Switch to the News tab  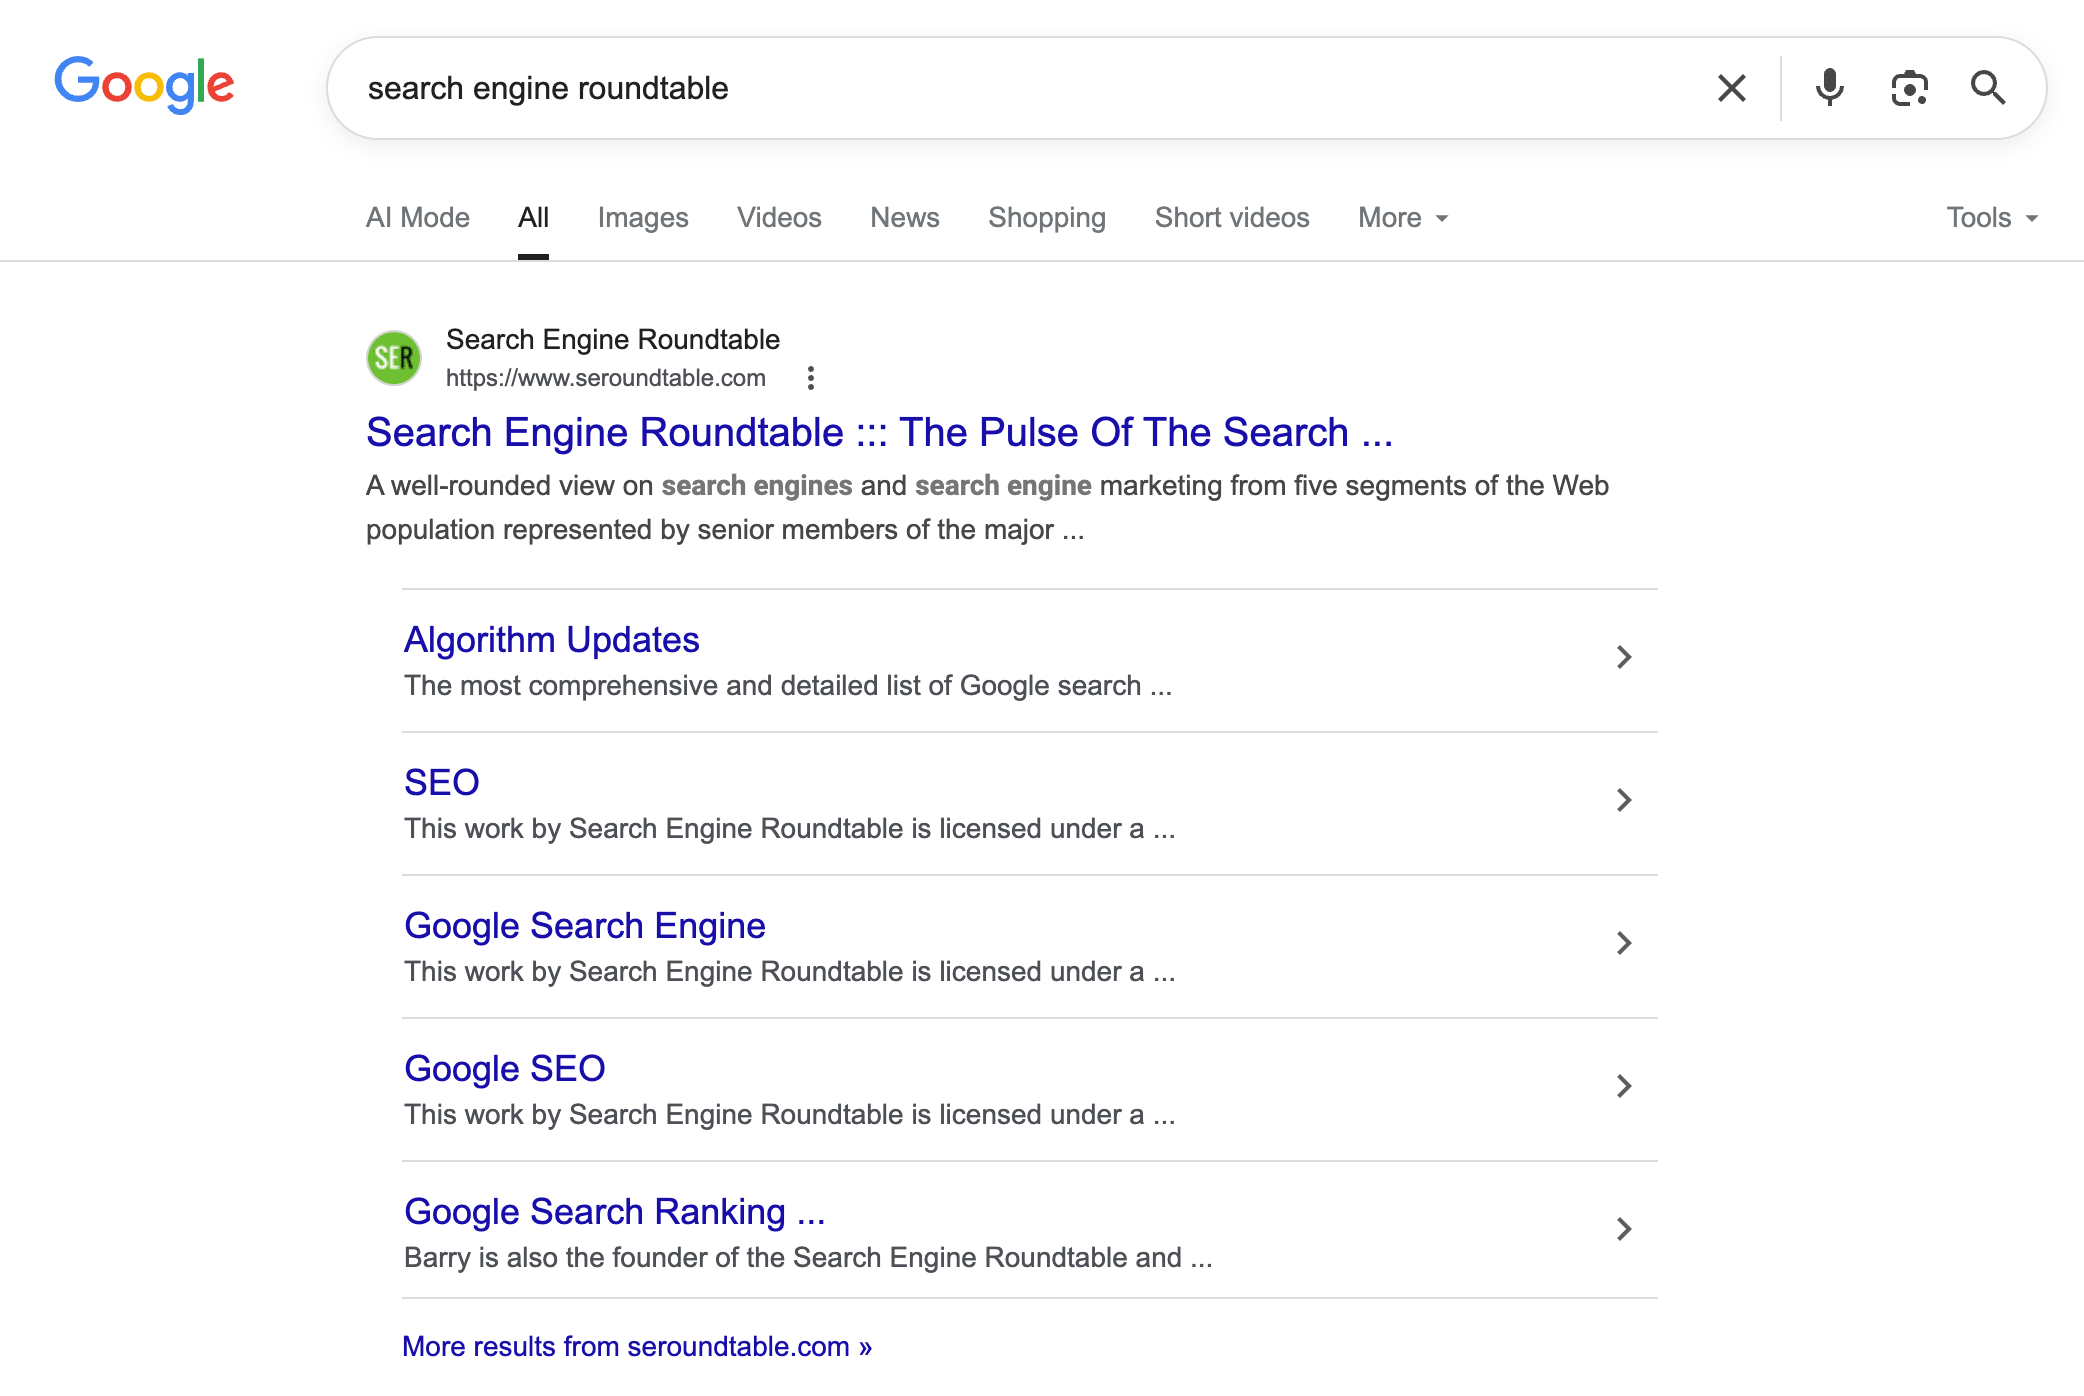[904, 217]
